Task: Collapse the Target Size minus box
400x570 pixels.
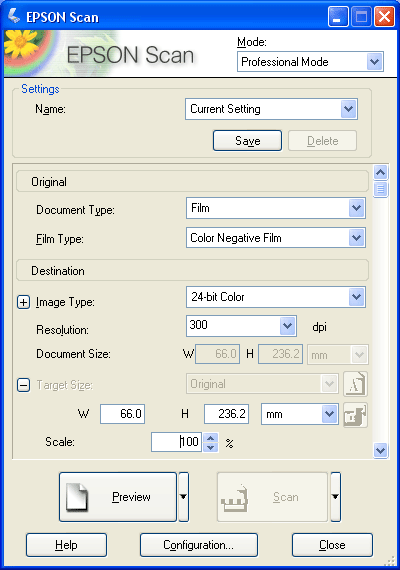Action: tap(23, 385)
